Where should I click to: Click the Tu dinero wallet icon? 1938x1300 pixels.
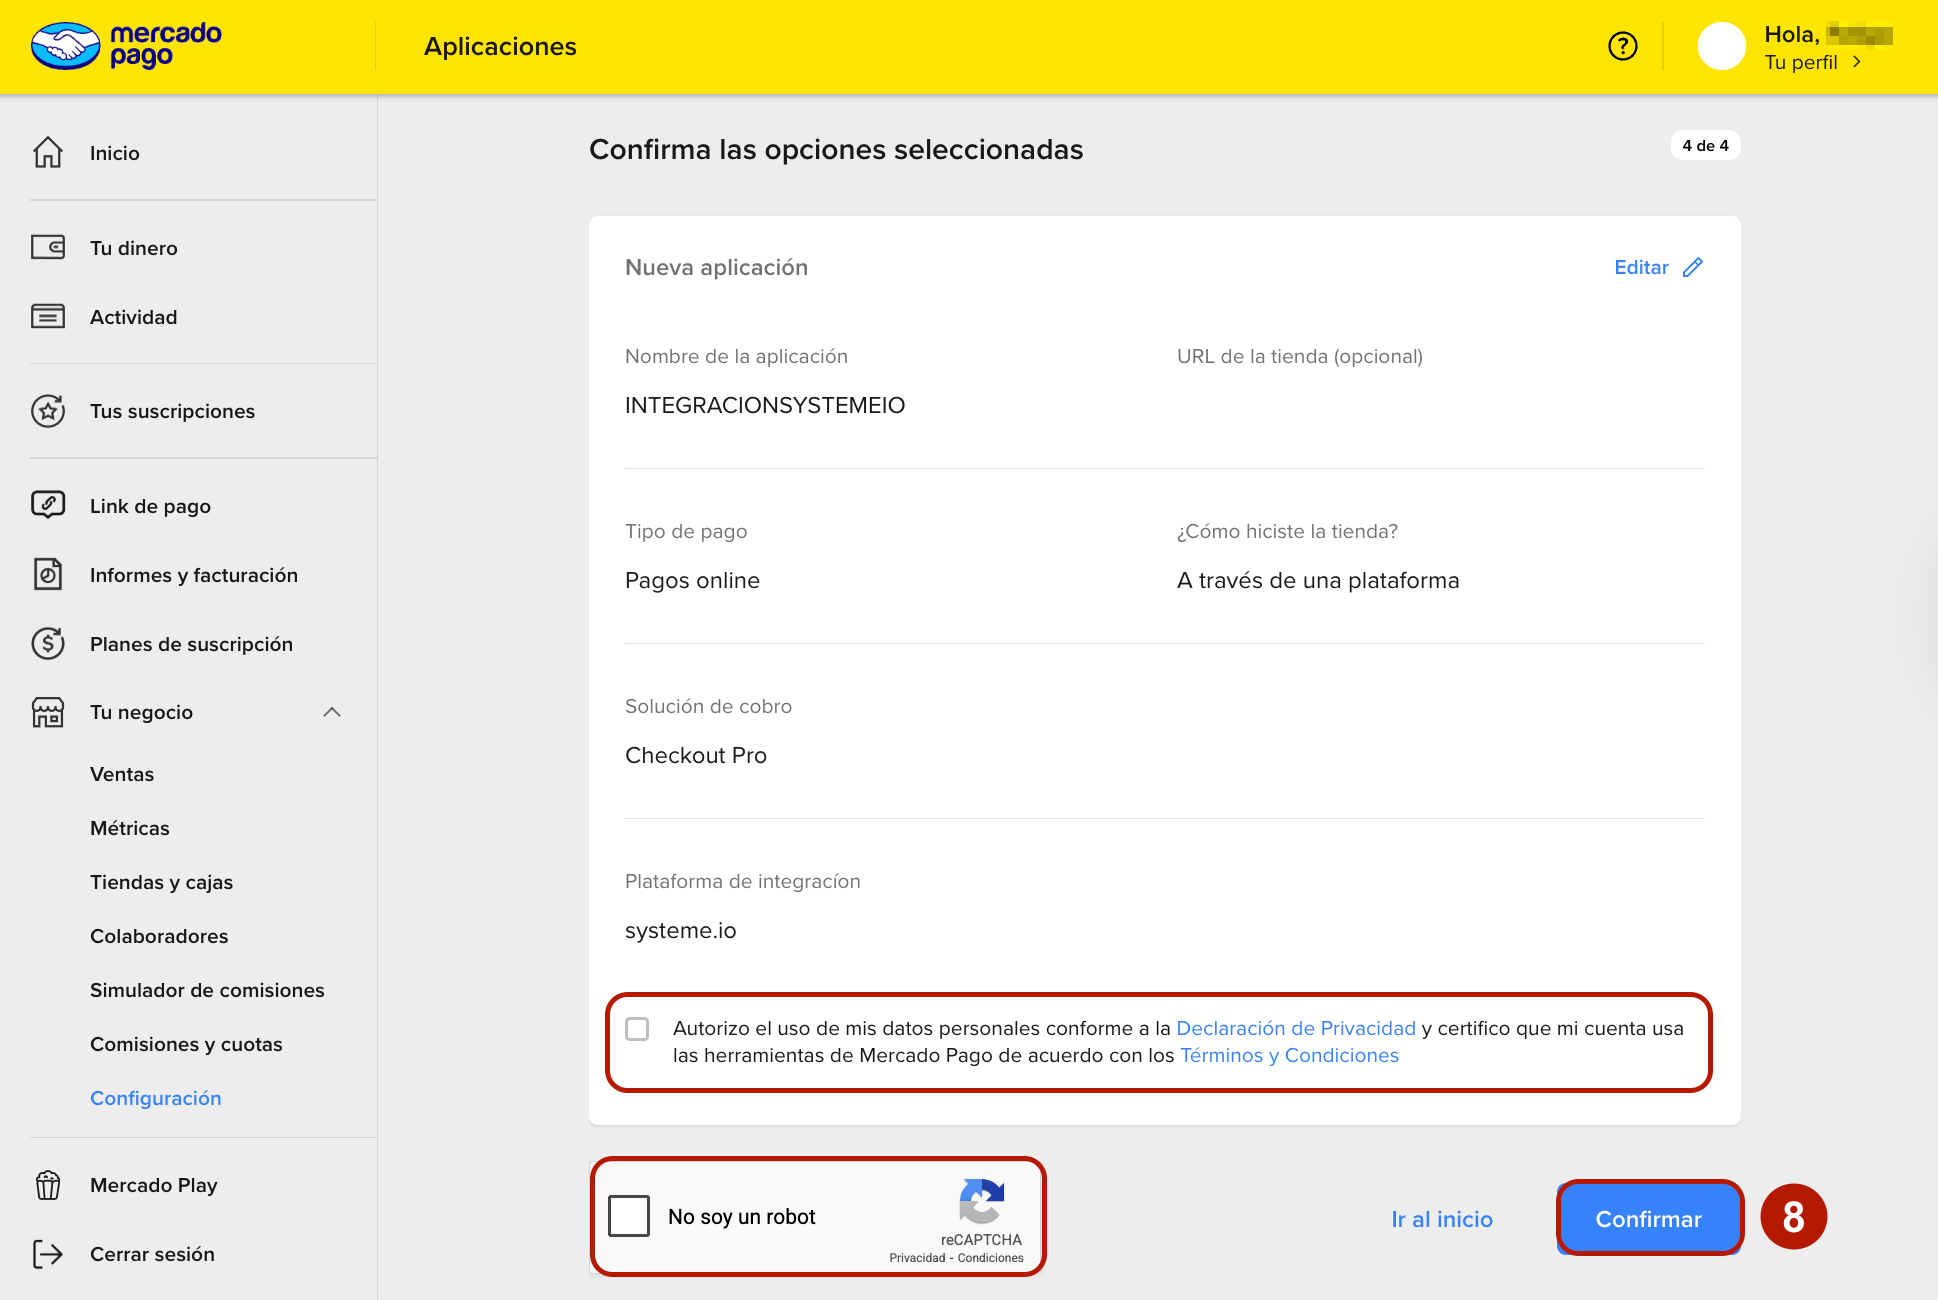click(x=48, y=247)
